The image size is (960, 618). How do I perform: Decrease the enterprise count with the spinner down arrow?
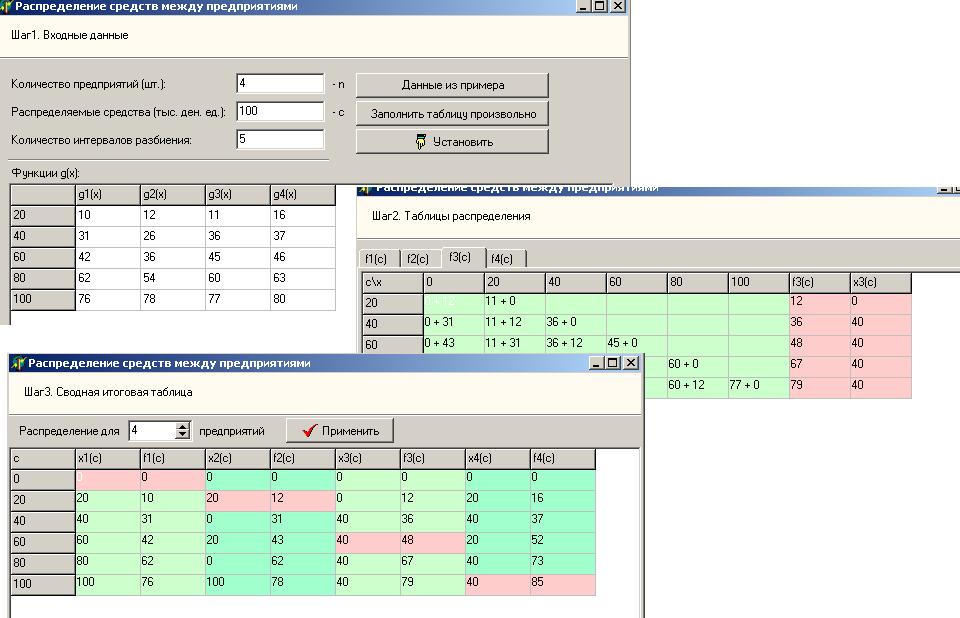(x=182, y=435)
